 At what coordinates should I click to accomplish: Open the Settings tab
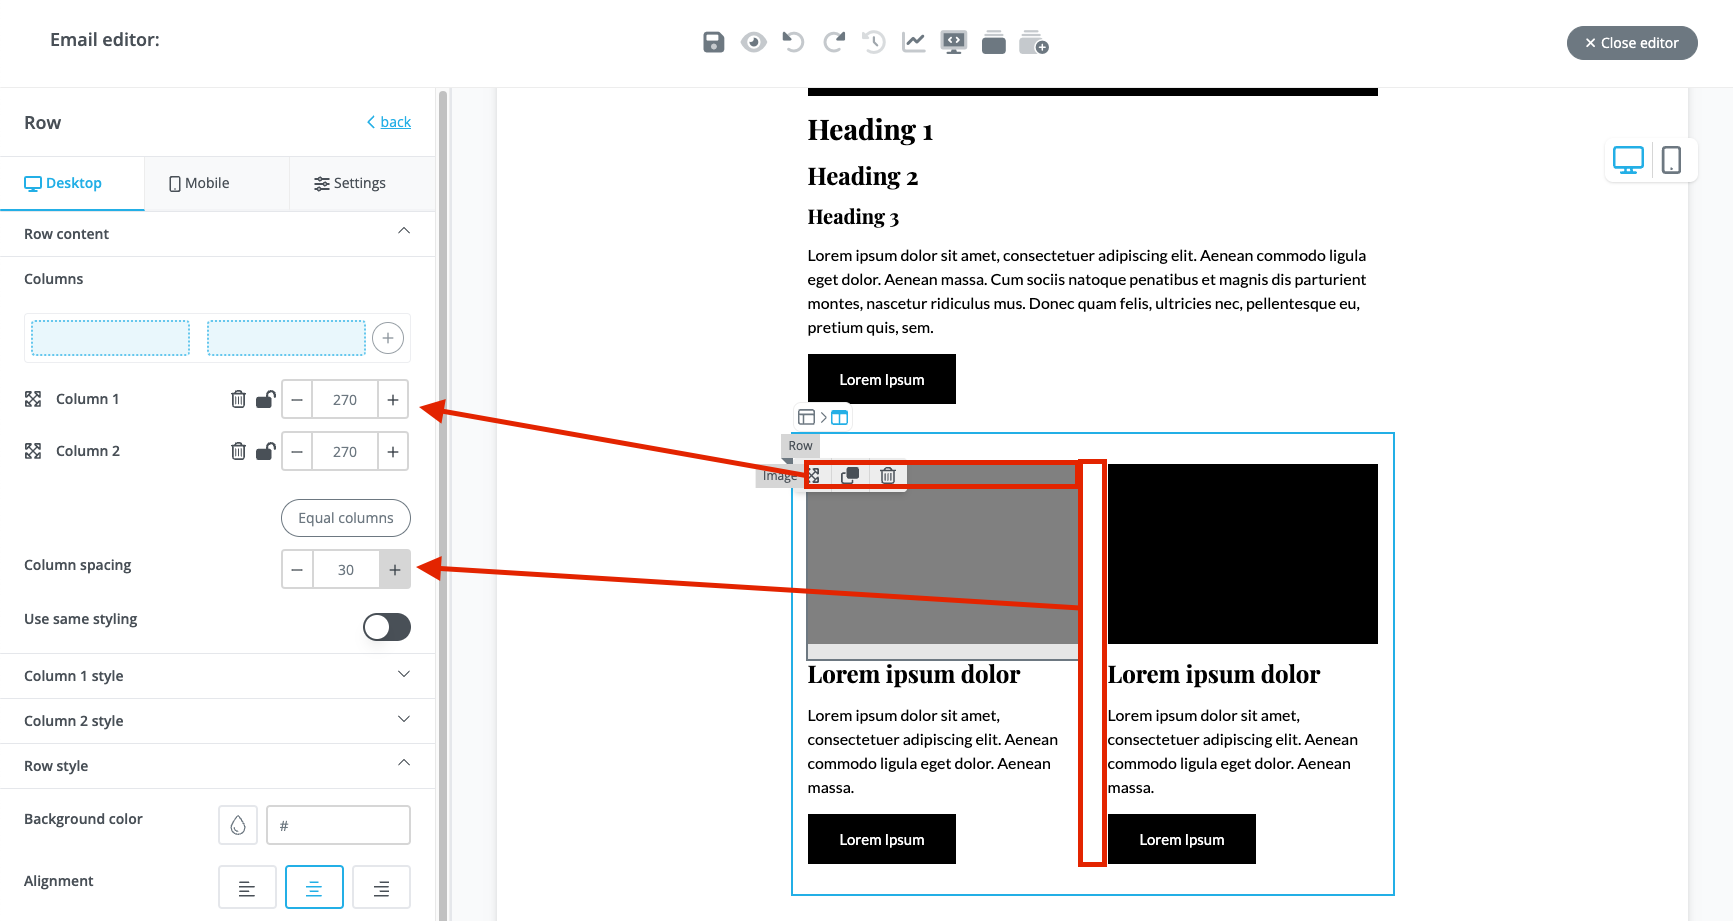click(x=362, y=183)
